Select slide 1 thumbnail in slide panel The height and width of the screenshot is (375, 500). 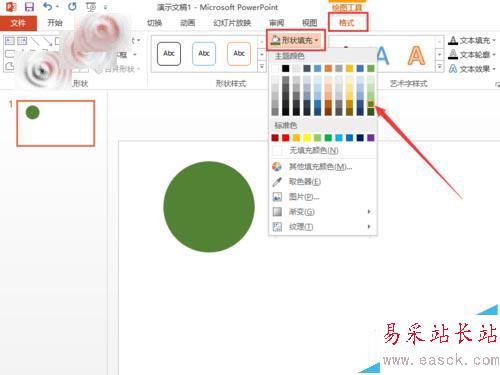point(56,123)
